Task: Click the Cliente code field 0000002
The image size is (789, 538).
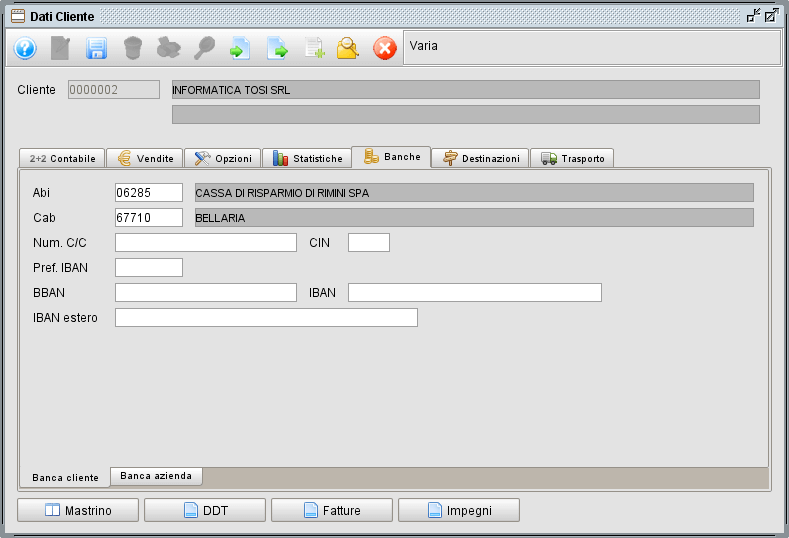Action: coord(114,90)
